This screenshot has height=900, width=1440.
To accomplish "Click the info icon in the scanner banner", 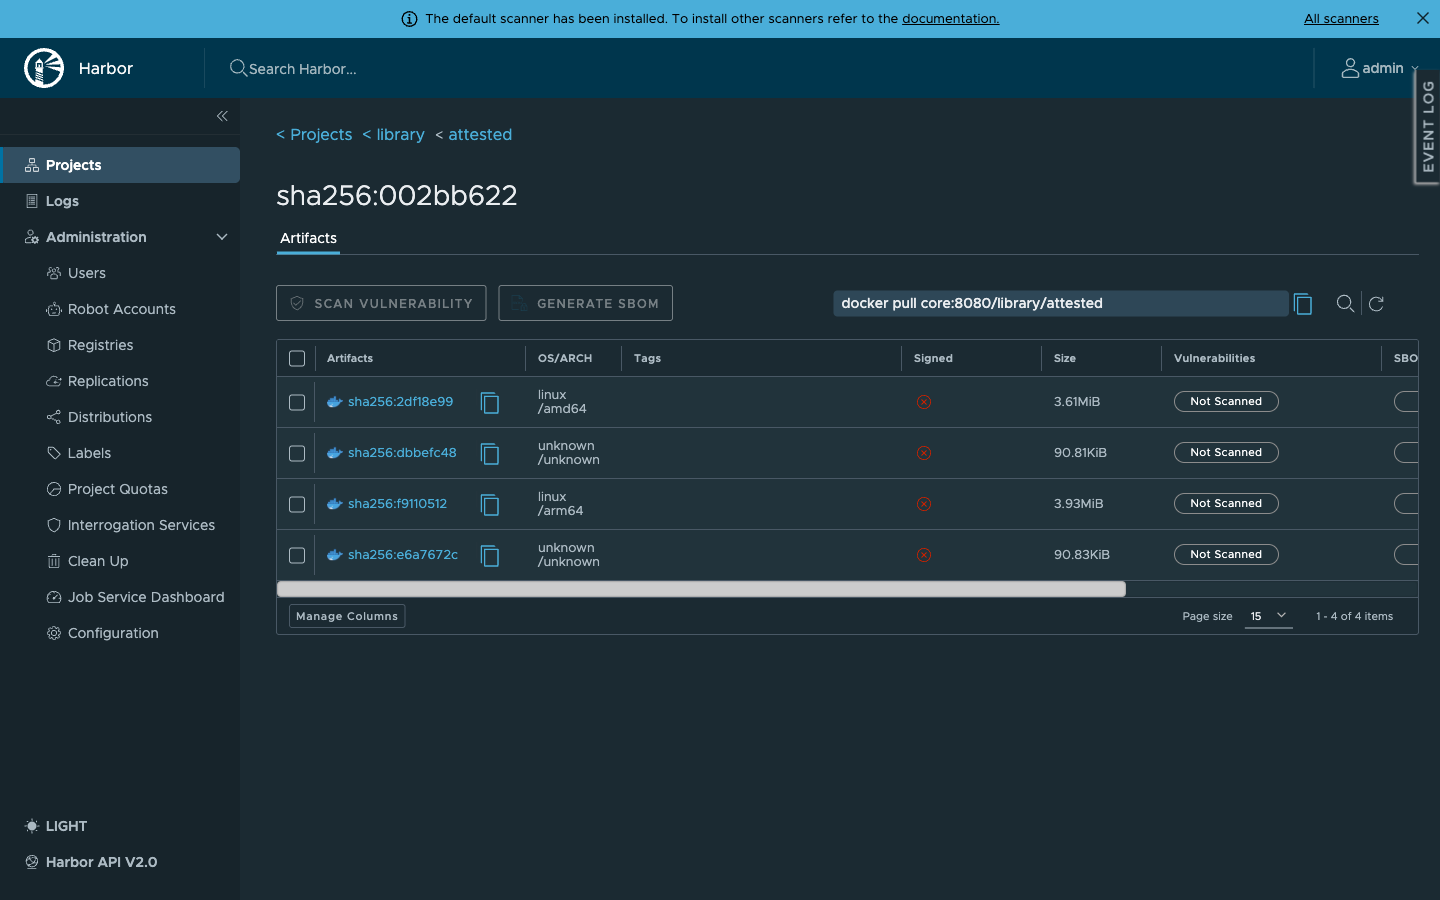I will tap(409, 19).
